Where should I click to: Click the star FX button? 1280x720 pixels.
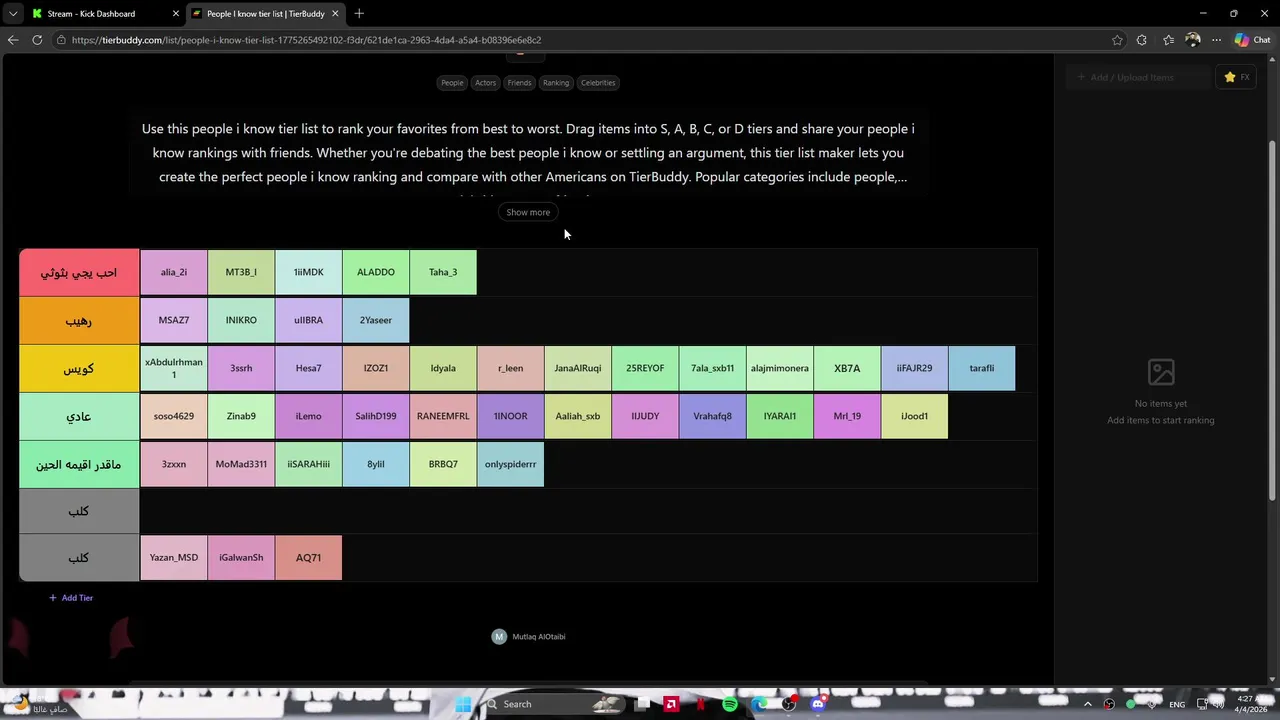[x=1237, y=77]
